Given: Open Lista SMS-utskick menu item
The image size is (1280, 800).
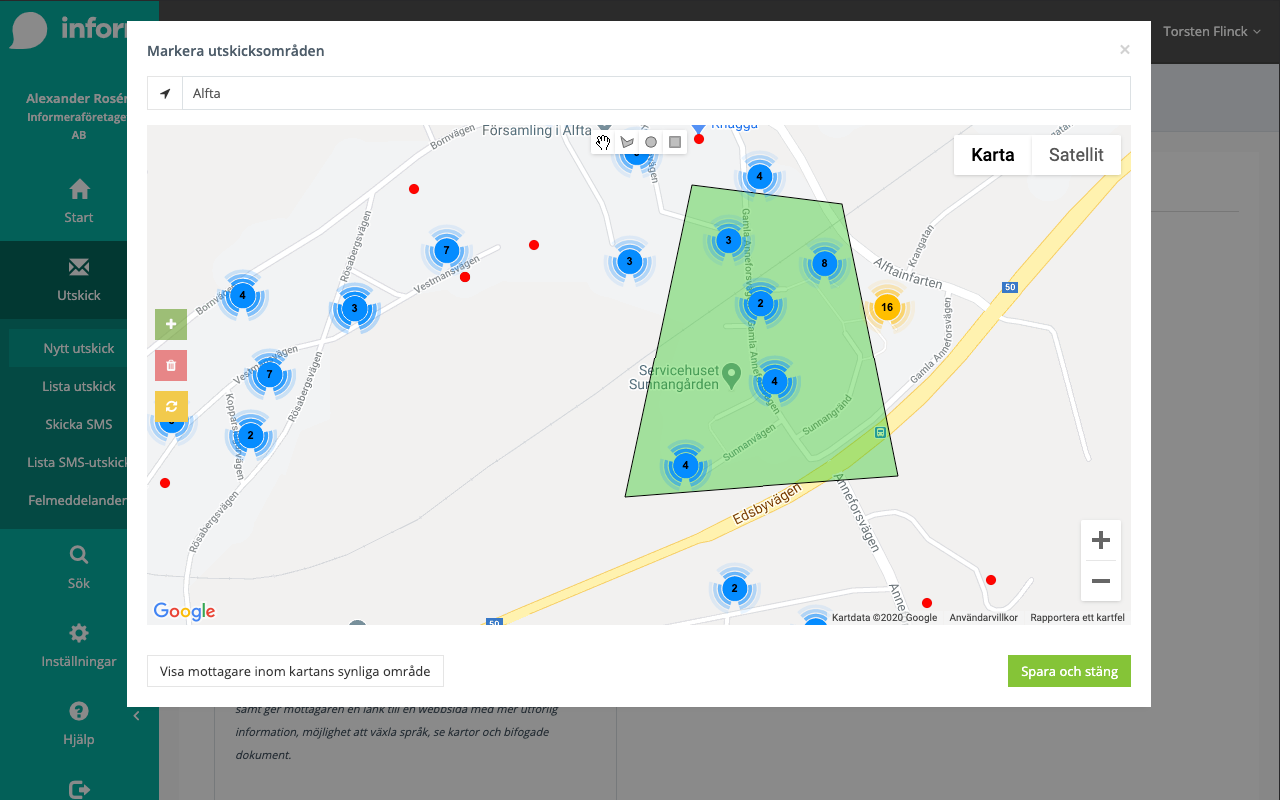Looking at the screenshot, I should coord(79,462).
